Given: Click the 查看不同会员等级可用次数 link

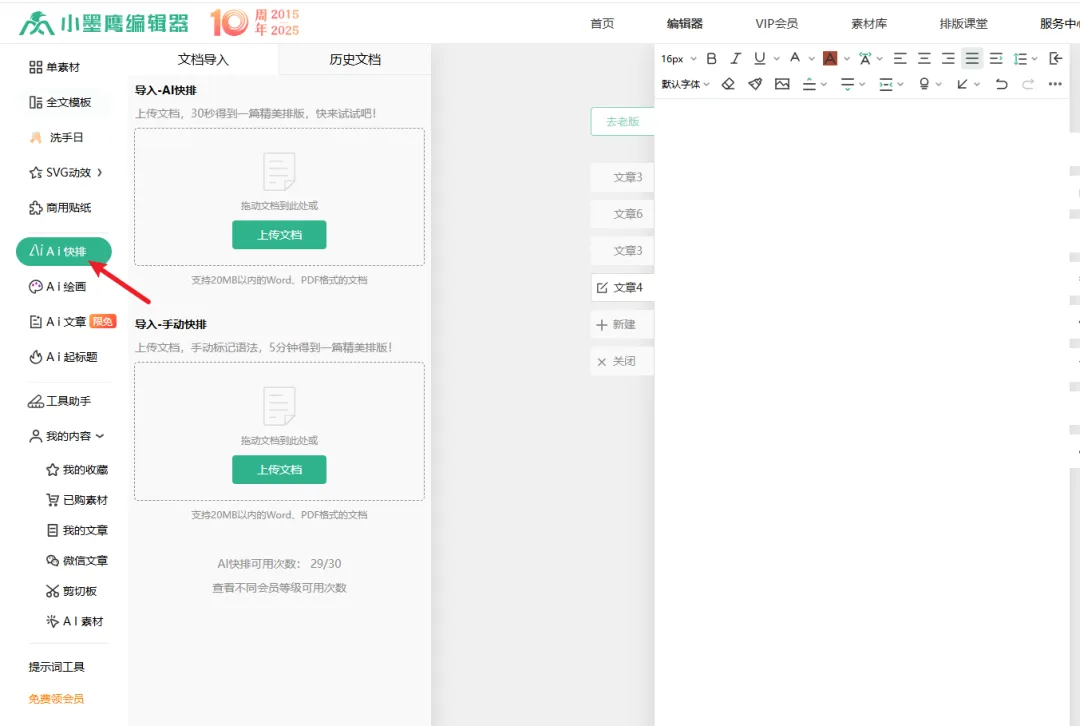Looking at the screenshot, I should click(279, 587).
